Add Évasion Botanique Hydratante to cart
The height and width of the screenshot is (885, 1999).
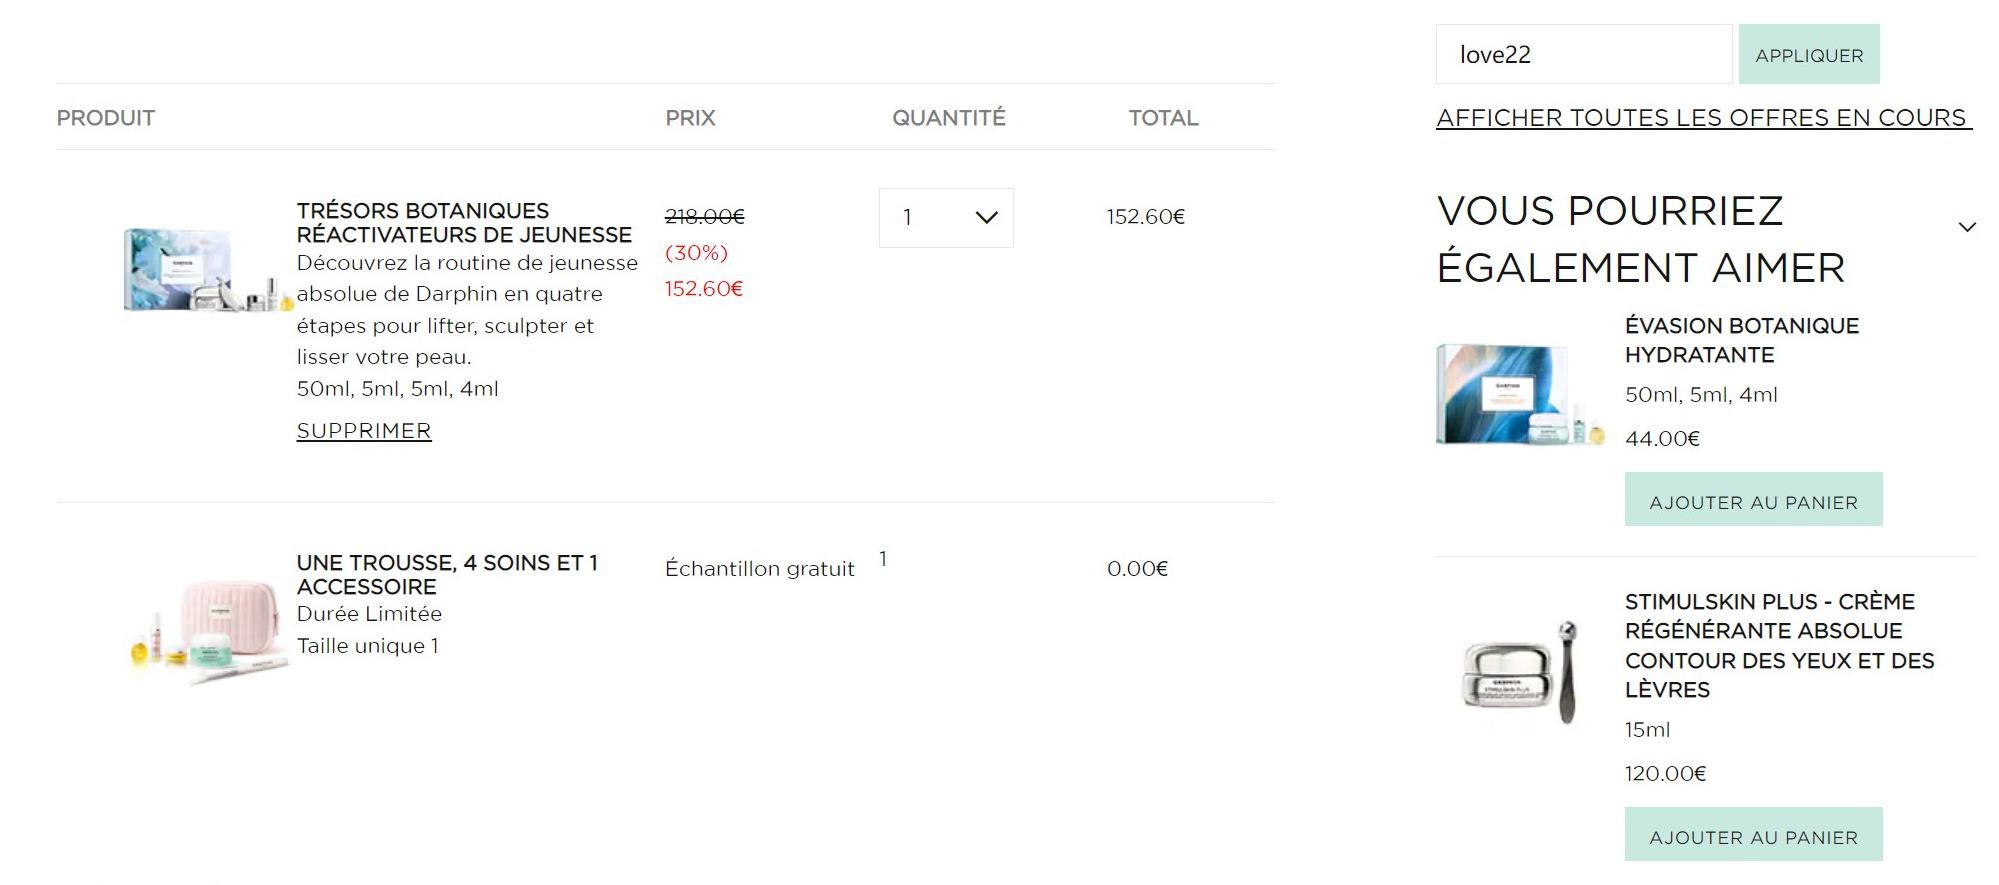click(x=1752, y=500)
